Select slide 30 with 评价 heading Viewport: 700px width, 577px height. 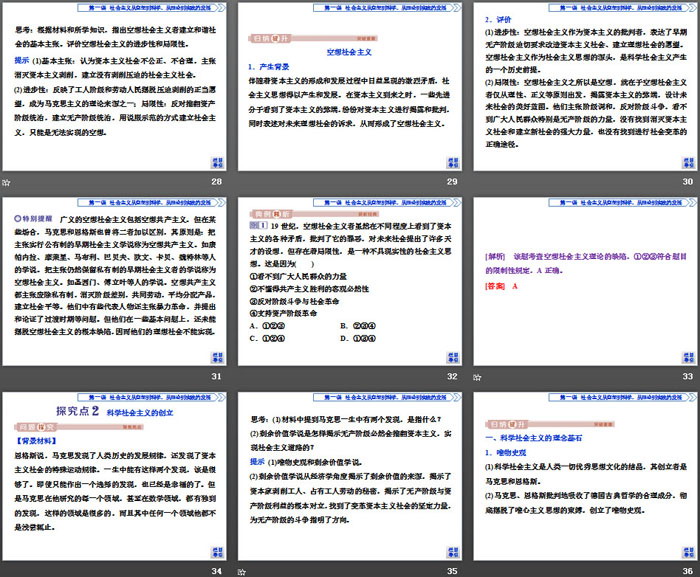(585, 85)
